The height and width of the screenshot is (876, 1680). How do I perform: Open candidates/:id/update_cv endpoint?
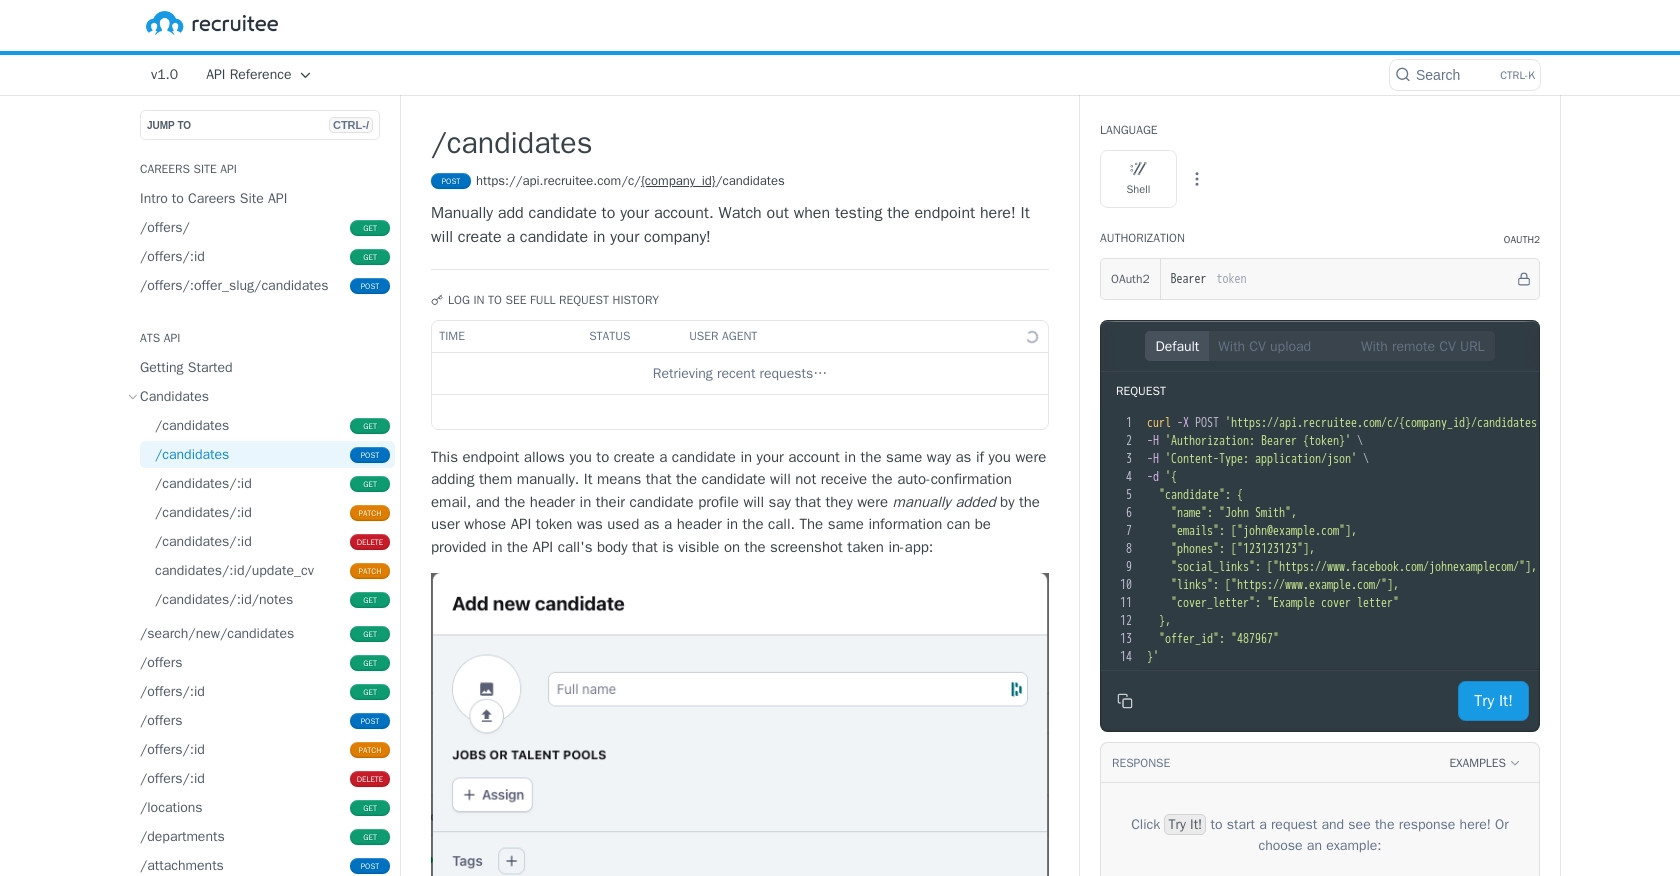[x=267, y=571]
